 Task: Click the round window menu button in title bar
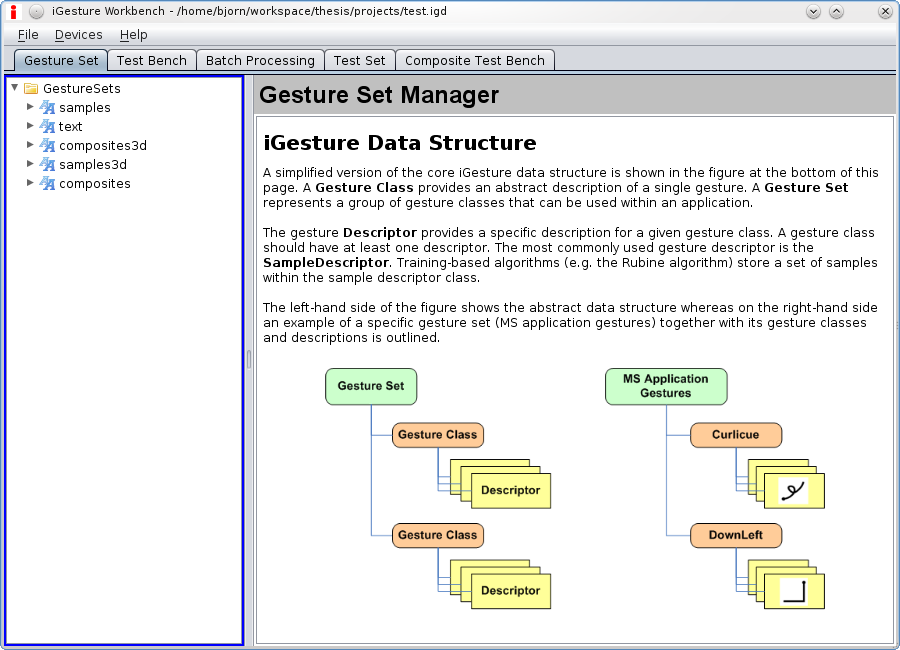tap(36, 12)
